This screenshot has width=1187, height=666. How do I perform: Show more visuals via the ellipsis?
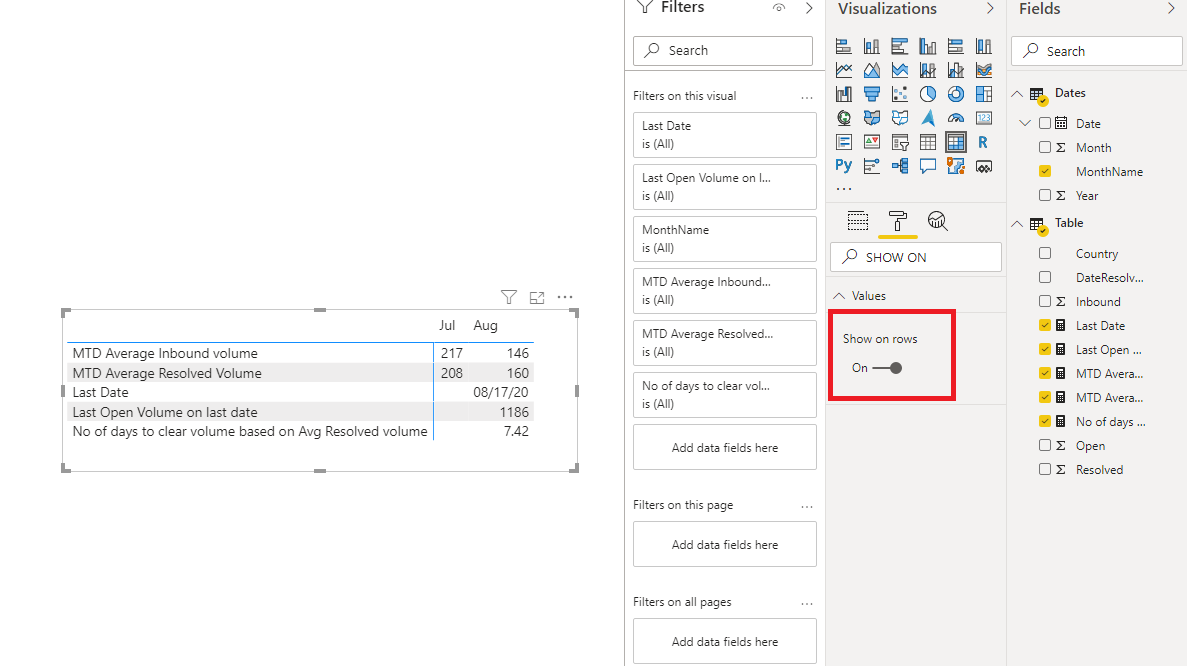[x=844, y=189]
